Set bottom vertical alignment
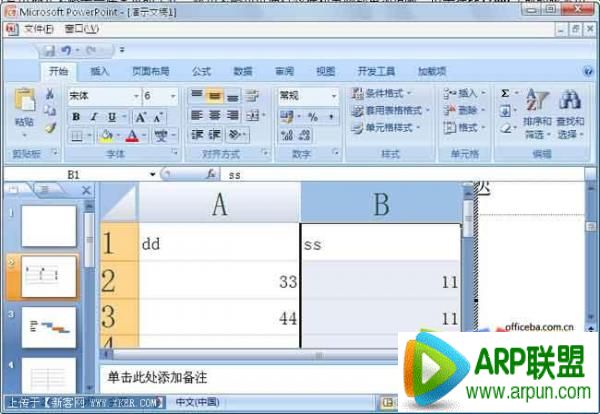 point(232,95)
